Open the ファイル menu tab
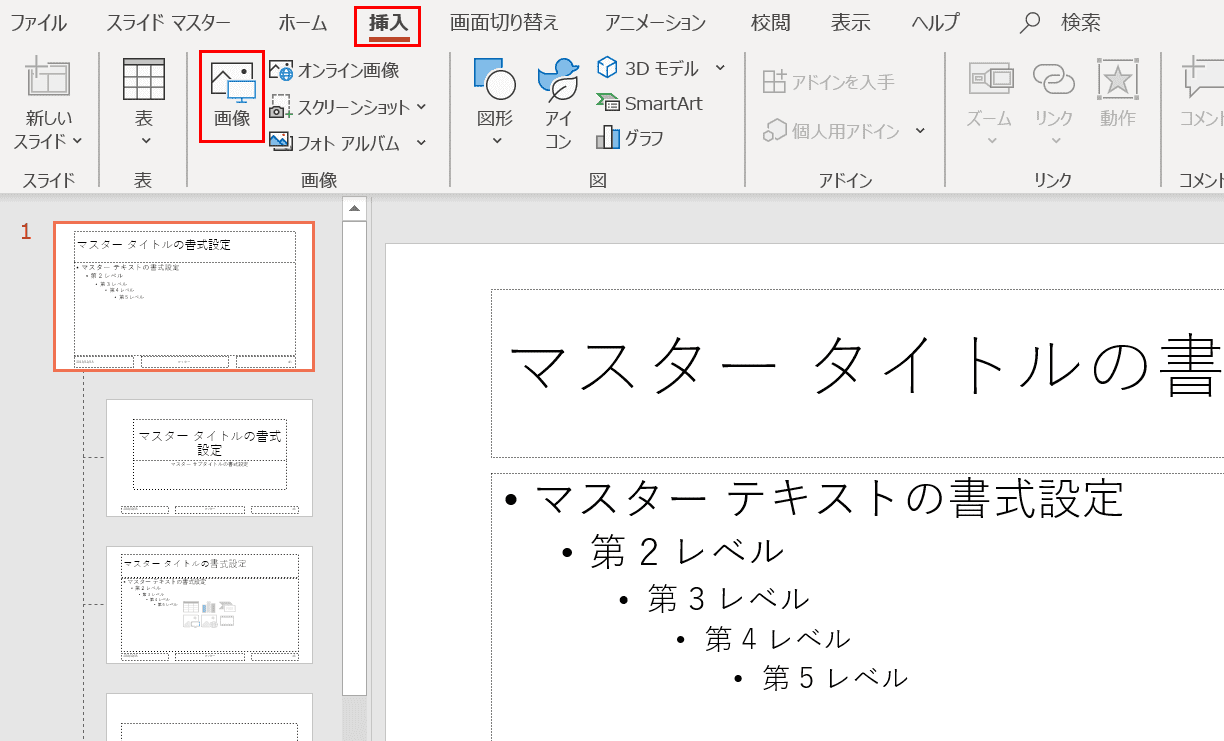This screenshot has width=1224, height=741. pos(38,23)
